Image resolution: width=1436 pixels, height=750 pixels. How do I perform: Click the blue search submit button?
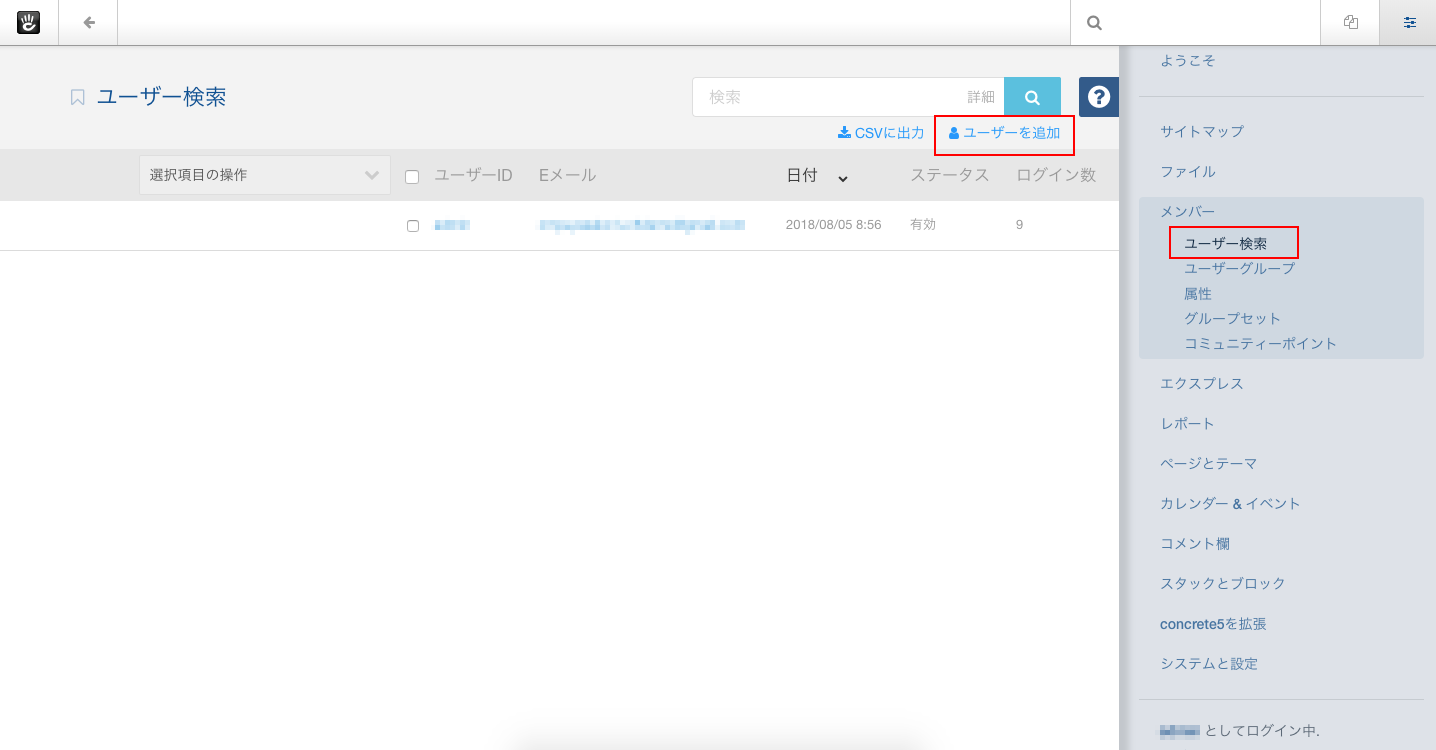pyautogui.click(x=1032, y=97)
